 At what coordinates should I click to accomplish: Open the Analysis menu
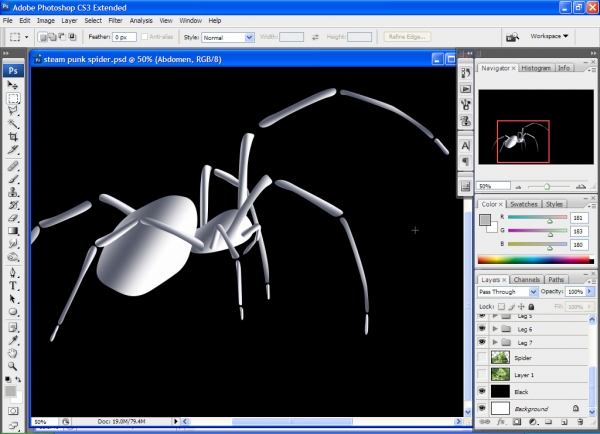point(141,21)
